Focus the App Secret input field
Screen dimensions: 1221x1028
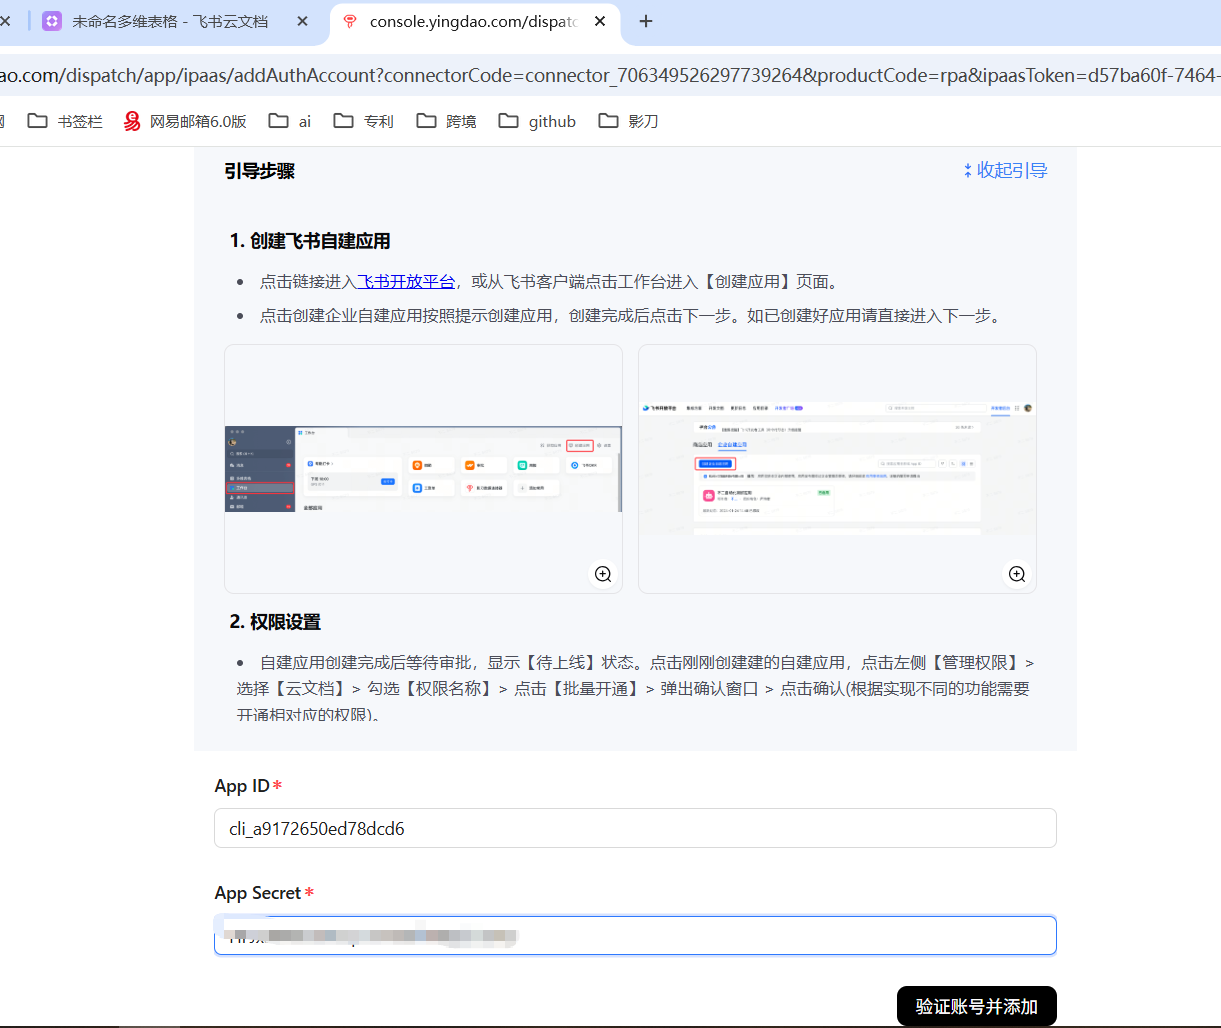point(635,936)
